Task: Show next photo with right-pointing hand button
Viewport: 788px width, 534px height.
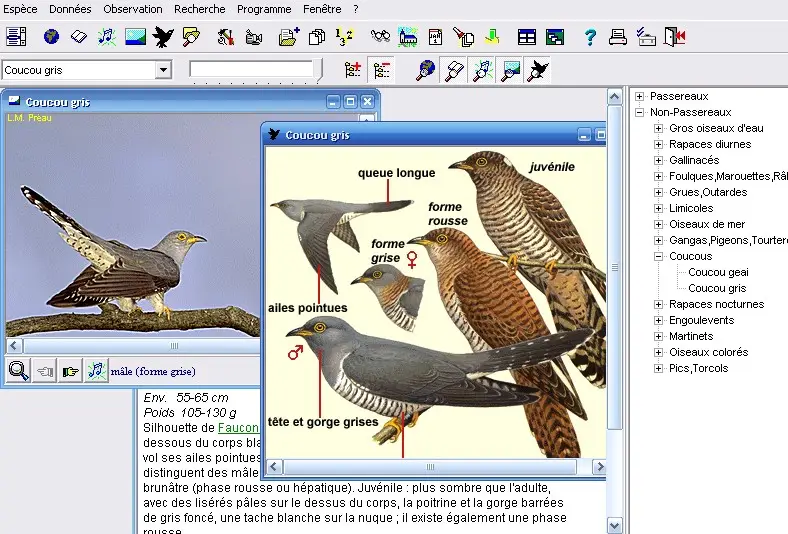Action: click(70, 371)
